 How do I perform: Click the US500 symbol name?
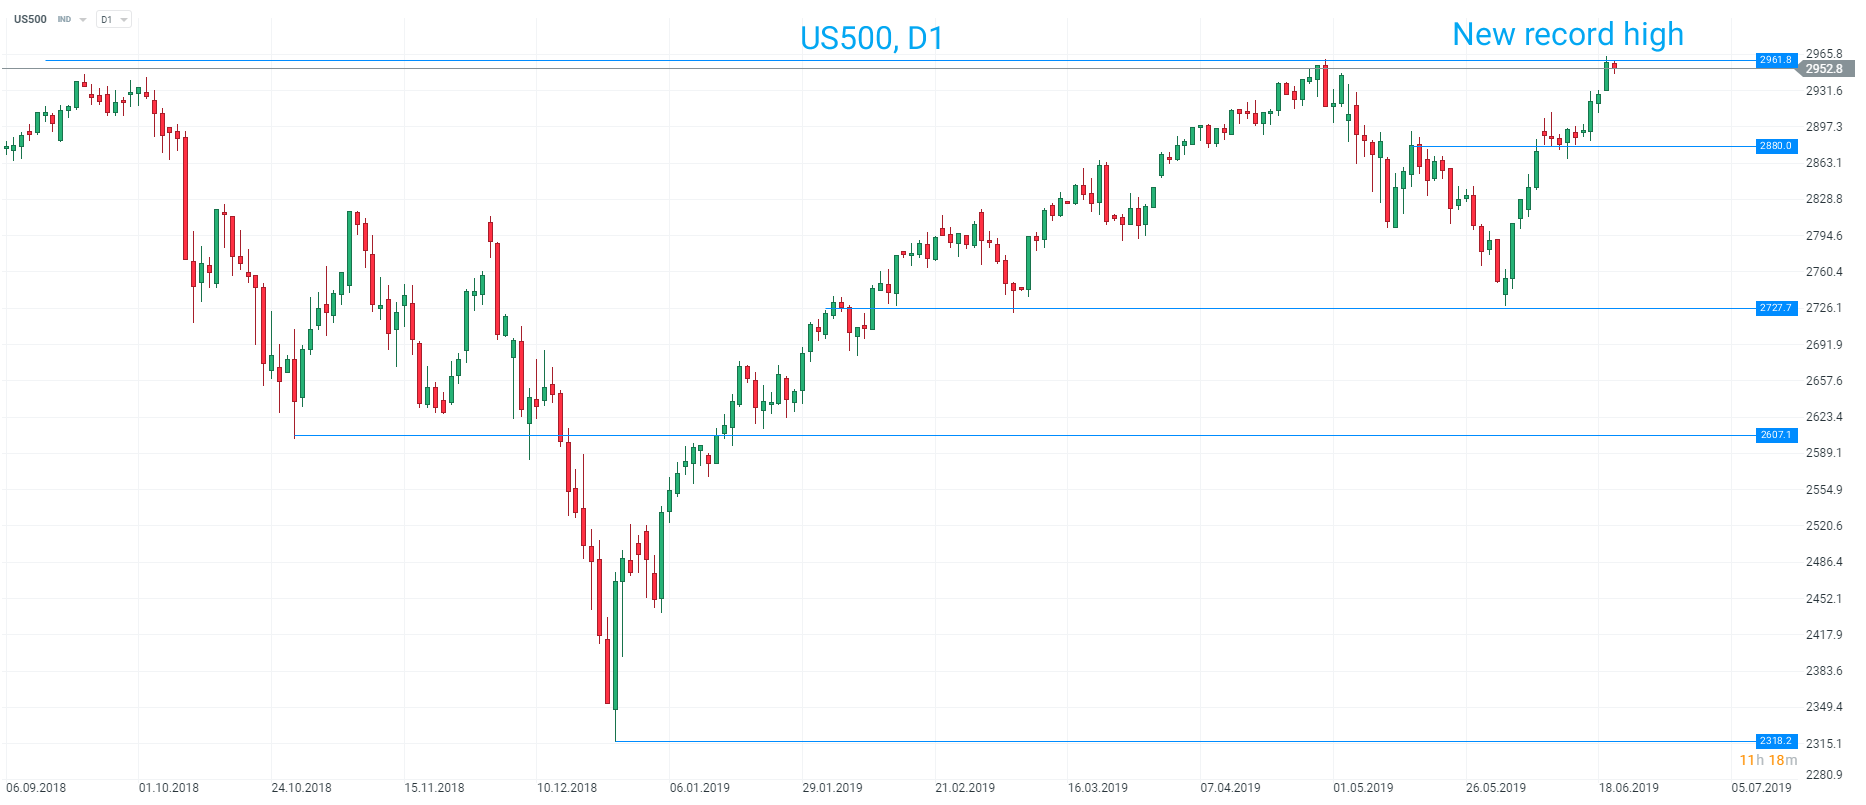point(30,19)
